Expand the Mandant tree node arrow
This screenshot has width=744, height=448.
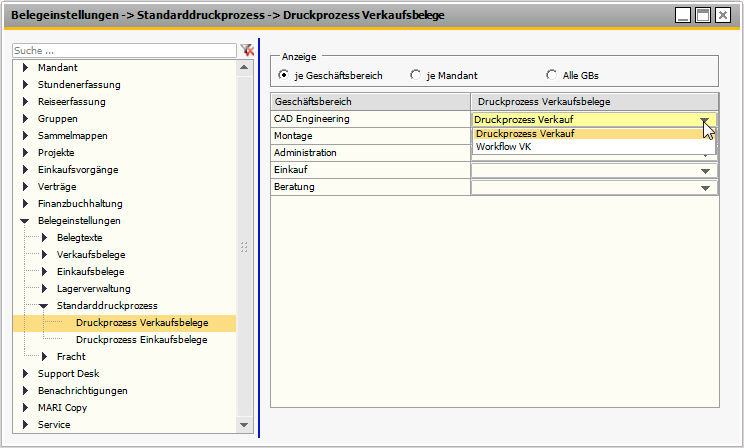pyautogui.click(x=25, y=68)
